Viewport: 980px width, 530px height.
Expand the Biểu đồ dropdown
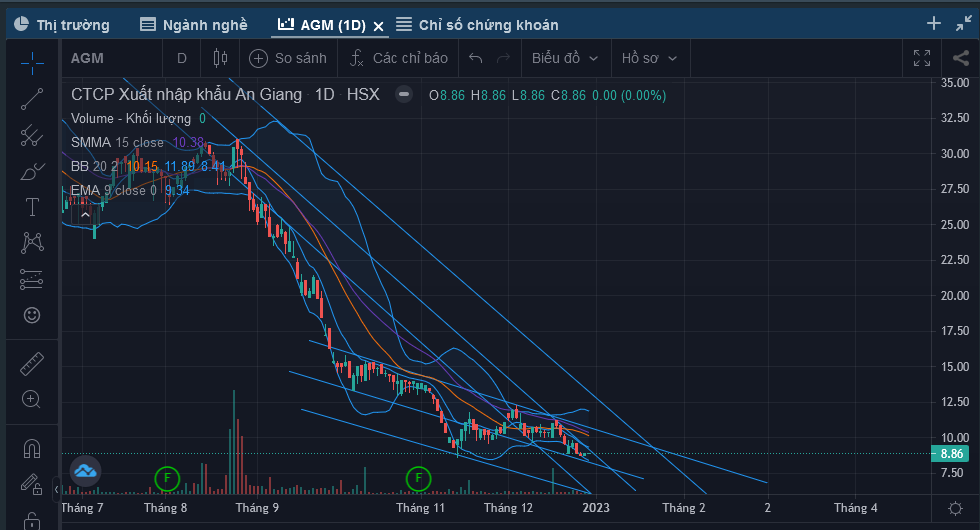(565, 58)
